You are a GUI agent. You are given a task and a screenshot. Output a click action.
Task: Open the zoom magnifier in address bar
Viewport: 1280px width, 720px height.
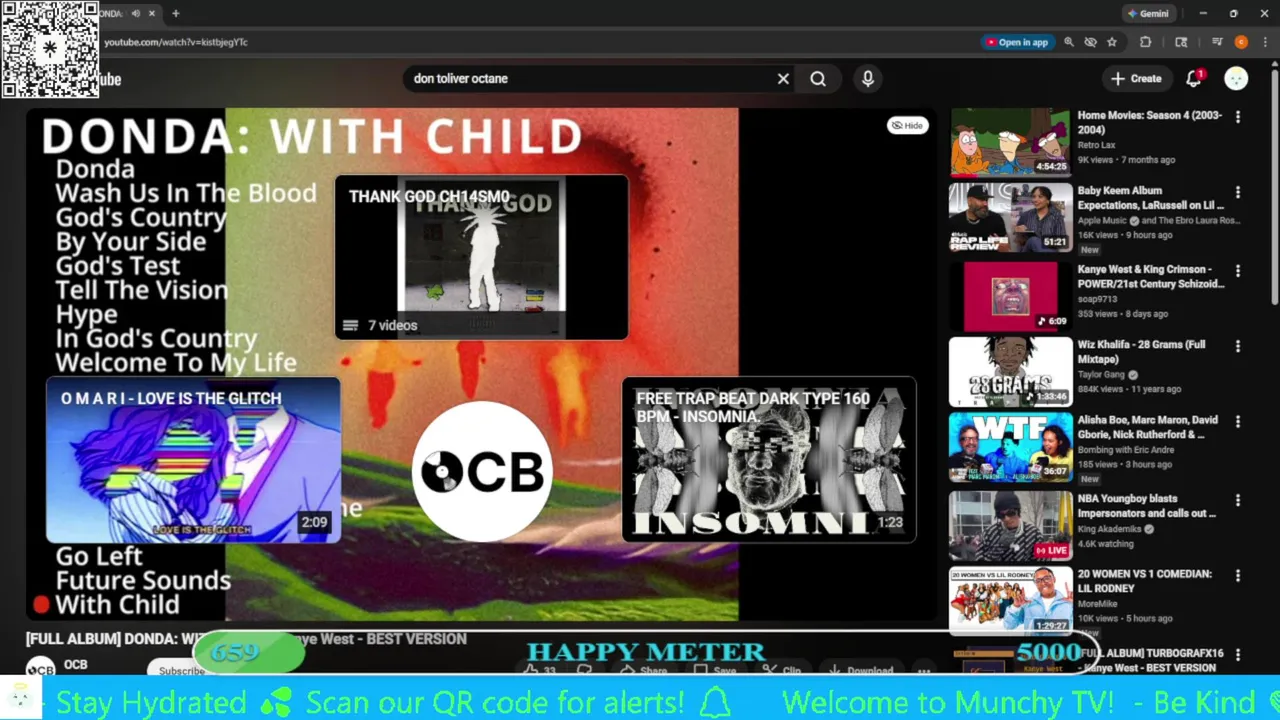point(1069,42)
